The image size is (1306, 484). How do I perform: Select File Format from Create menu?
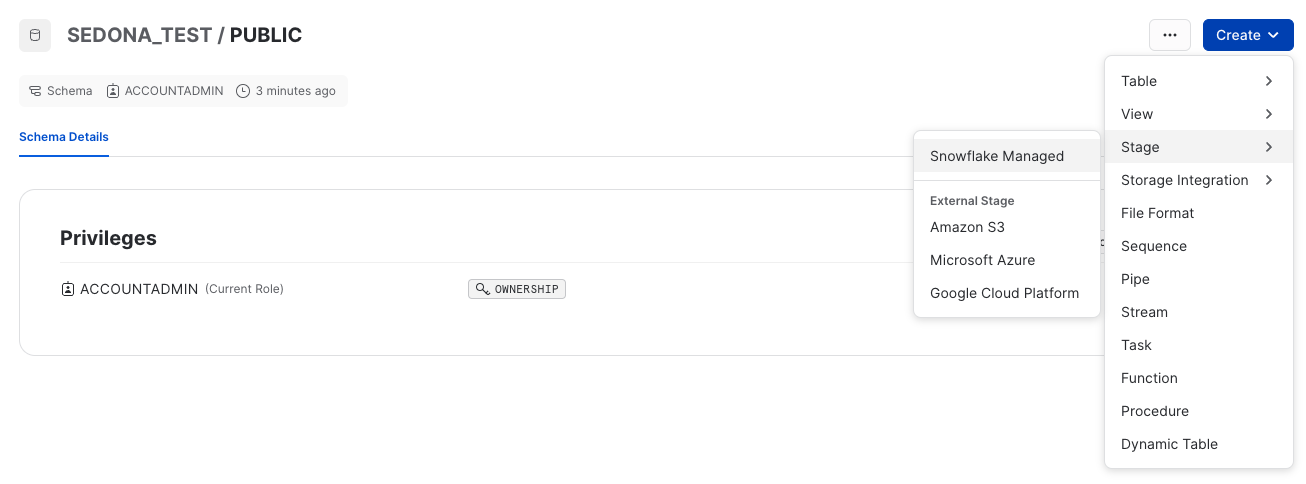[1157, 213]
